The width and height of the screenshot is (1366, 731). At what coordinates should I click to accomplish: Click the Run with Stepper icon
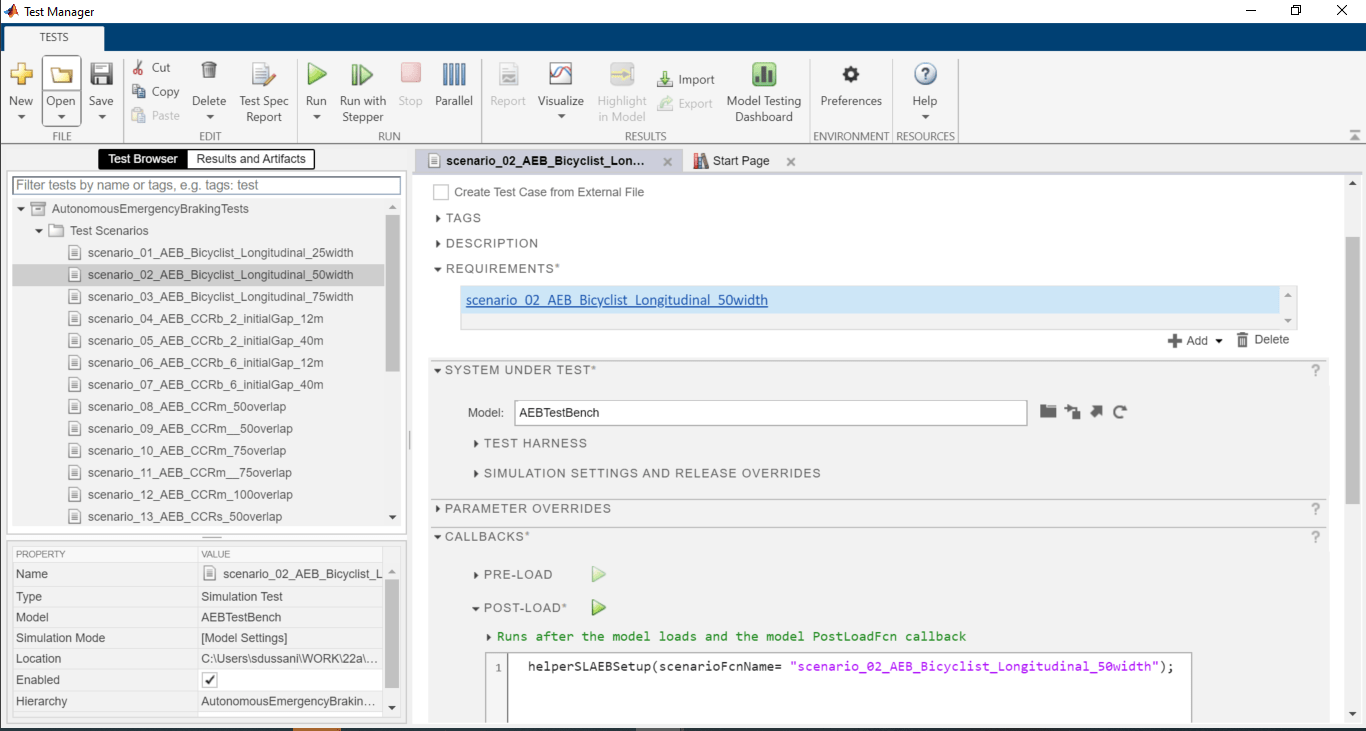(x=362, y=75)
